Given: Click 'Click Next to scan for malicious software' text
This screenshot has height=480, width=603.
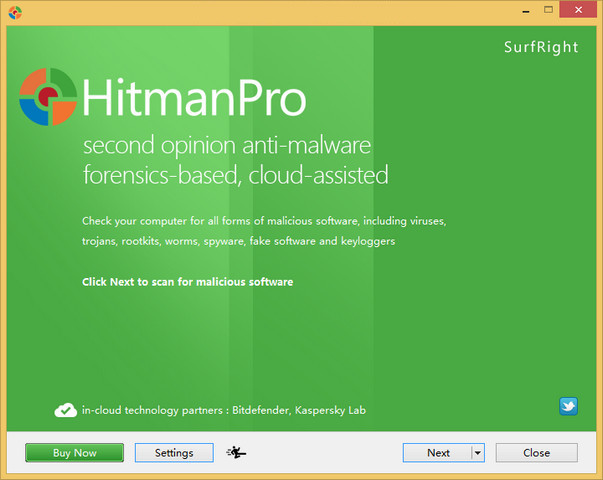Looking at the screenshot, I should pos(187,282).
